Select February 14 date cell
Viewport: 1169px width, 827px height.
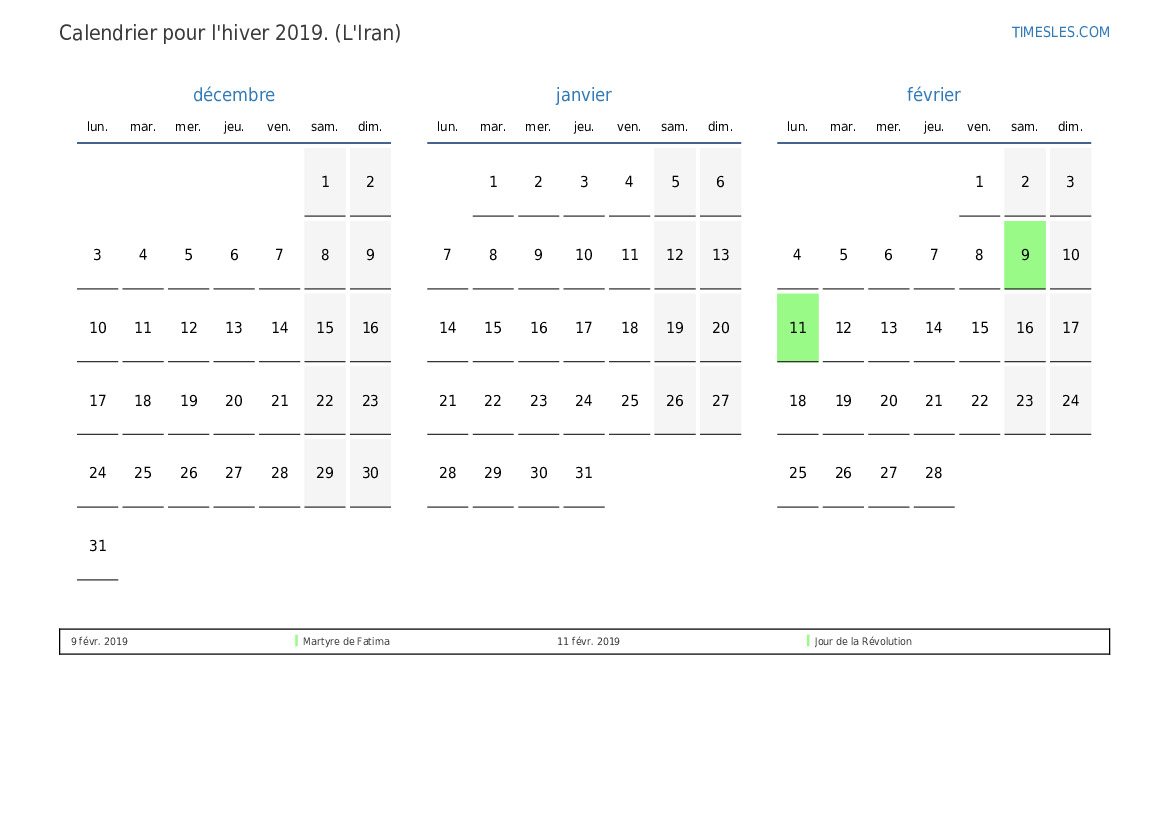(933, 328)
